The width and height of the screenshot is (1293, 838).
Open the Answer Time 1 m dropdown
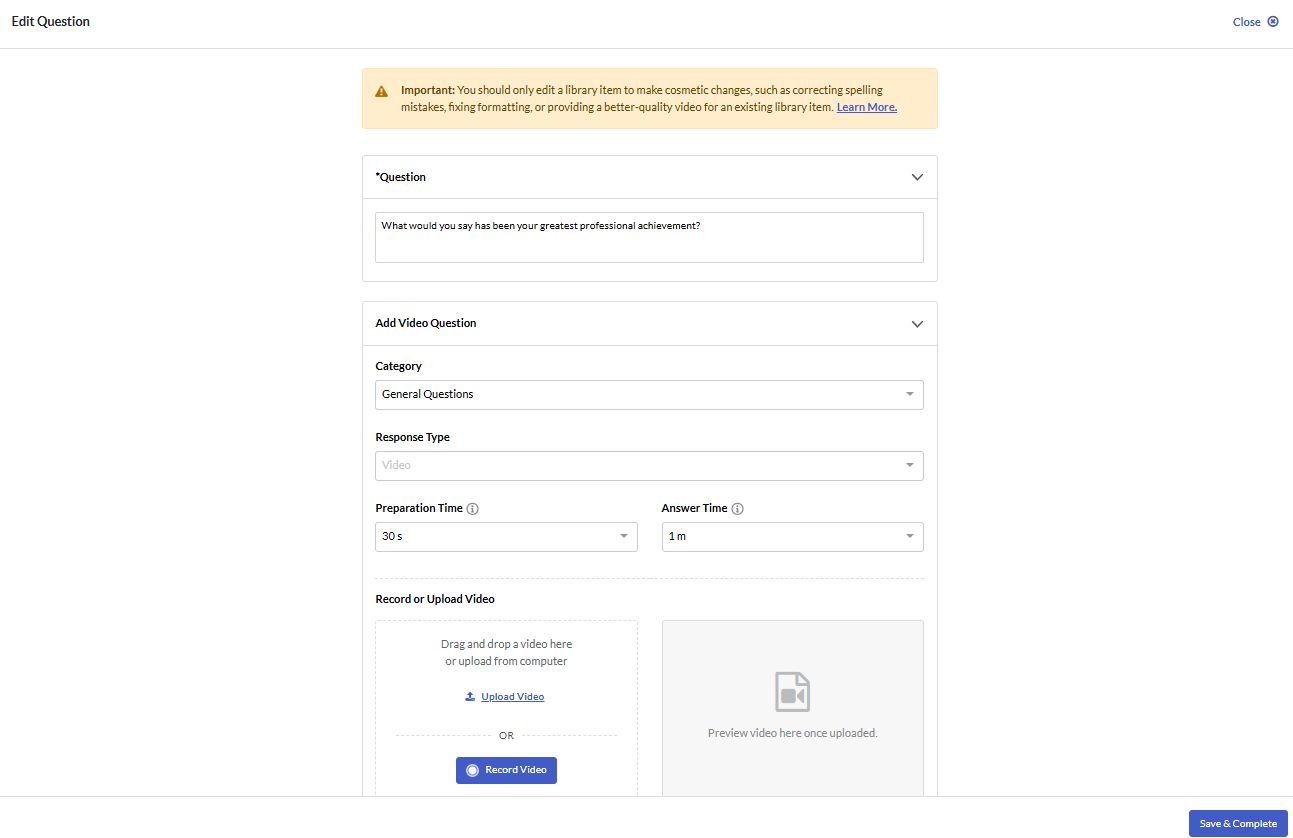792,537
